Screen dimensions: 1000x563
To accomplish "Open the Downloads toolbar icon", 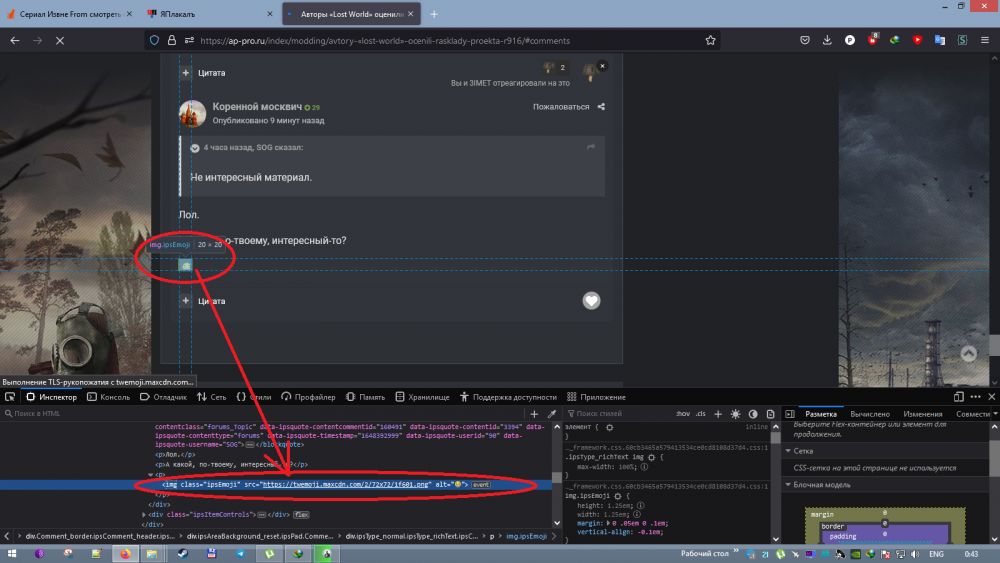I will click(828, 41).
